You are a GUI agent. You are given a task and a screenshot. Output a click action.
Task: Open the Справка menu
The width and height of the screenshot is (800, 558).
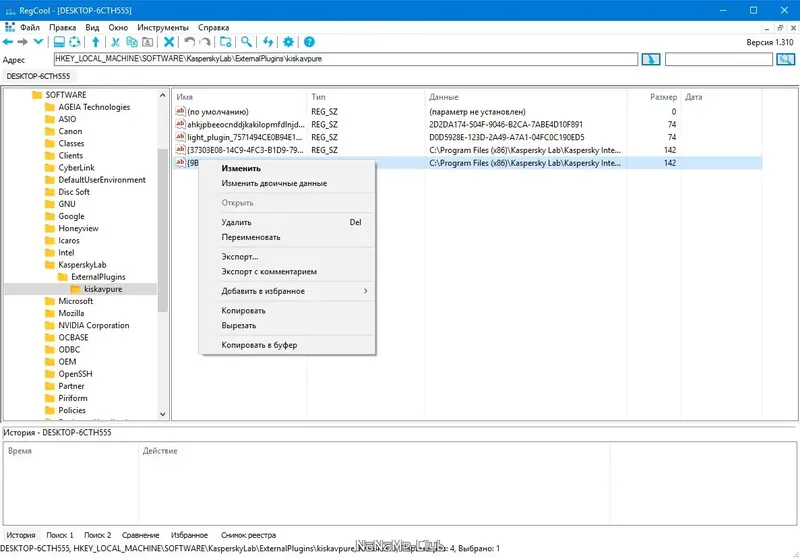point(213,28)
